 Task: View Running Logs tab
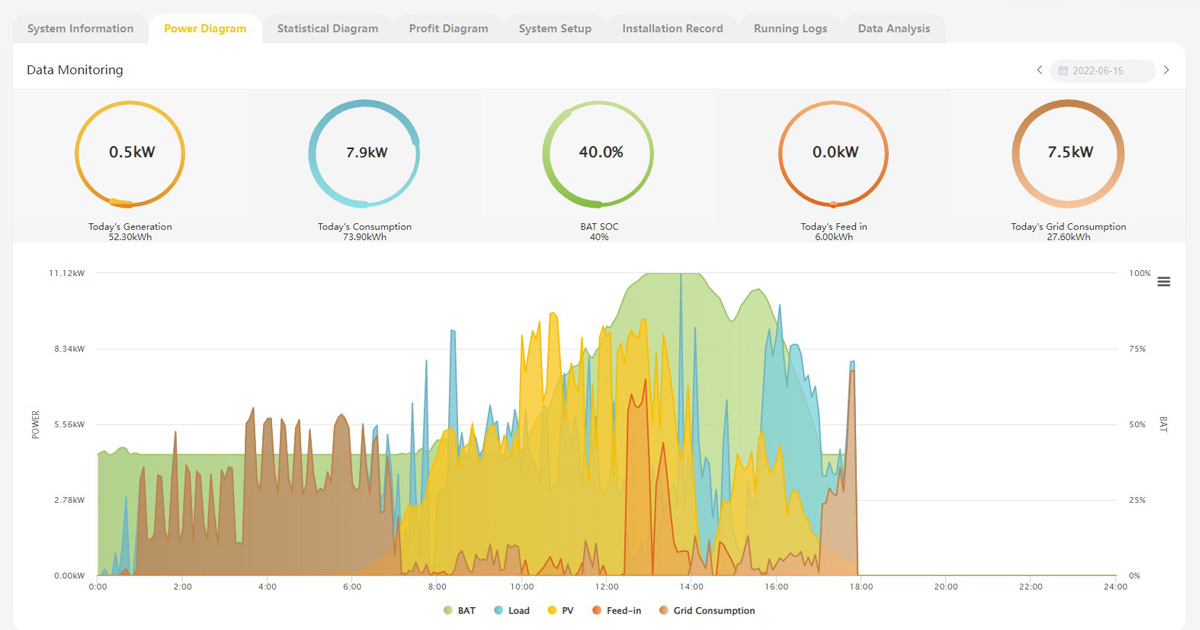pyautogui.click(x=790, y=29)
